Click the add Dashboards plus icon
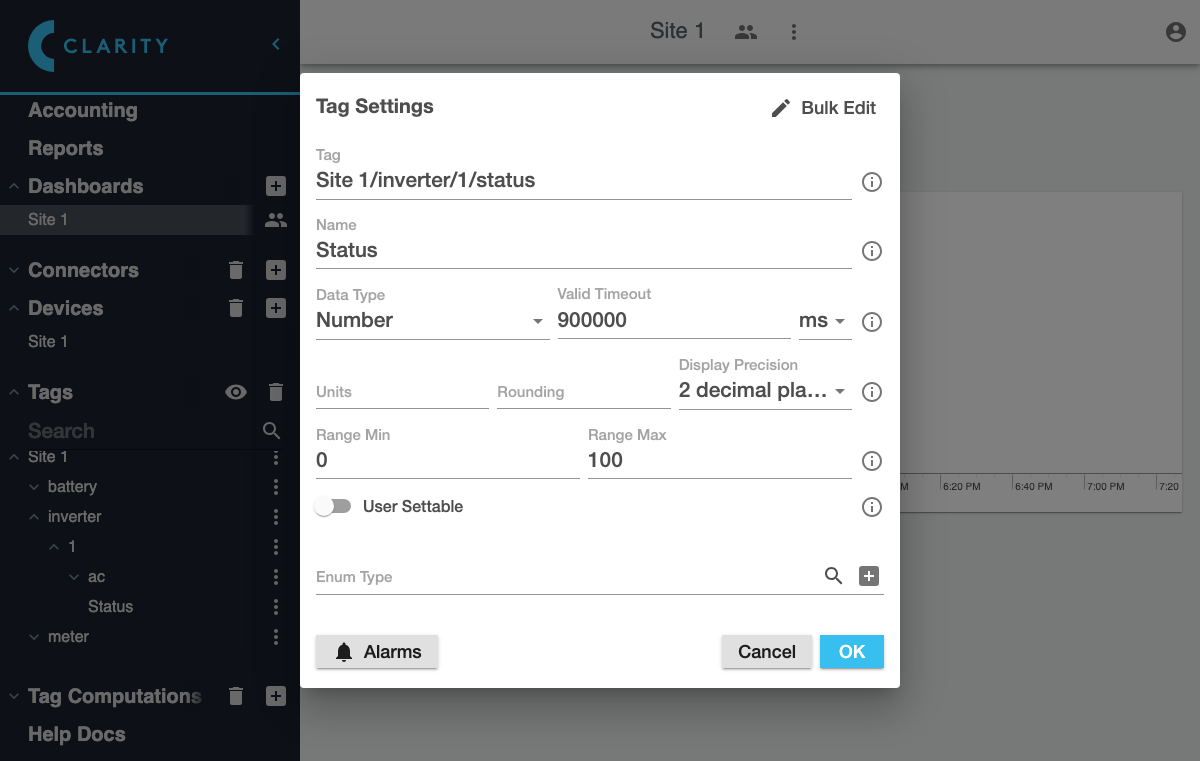Screen dimensions: 1200x761 coord(276,186)
